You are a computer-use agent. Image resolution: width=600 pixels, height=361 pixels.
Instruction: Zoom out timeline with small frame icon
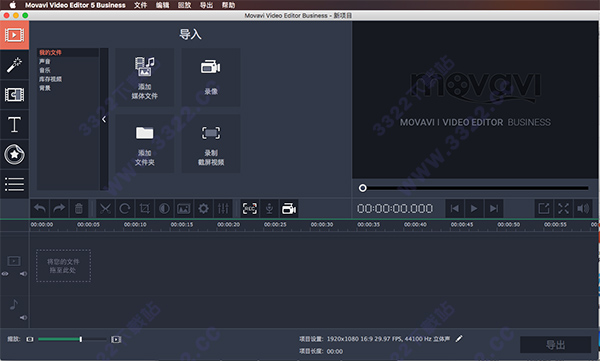tap(30, 339)
